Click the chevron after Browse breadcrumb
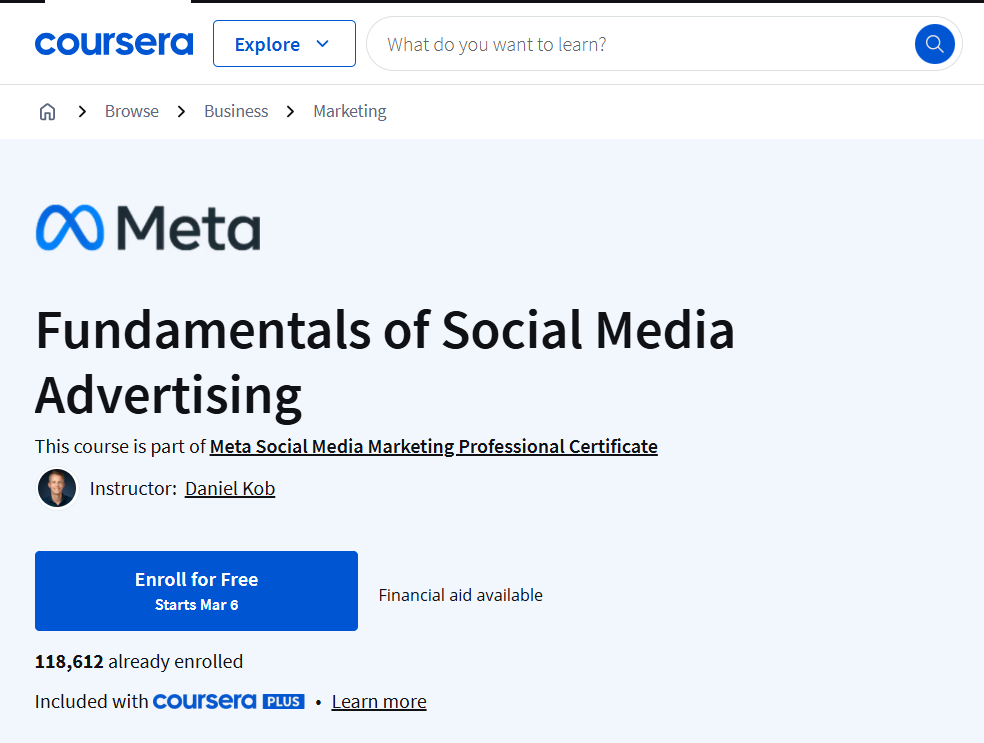Viewport: 984px width, 743px height. point(181,111)
